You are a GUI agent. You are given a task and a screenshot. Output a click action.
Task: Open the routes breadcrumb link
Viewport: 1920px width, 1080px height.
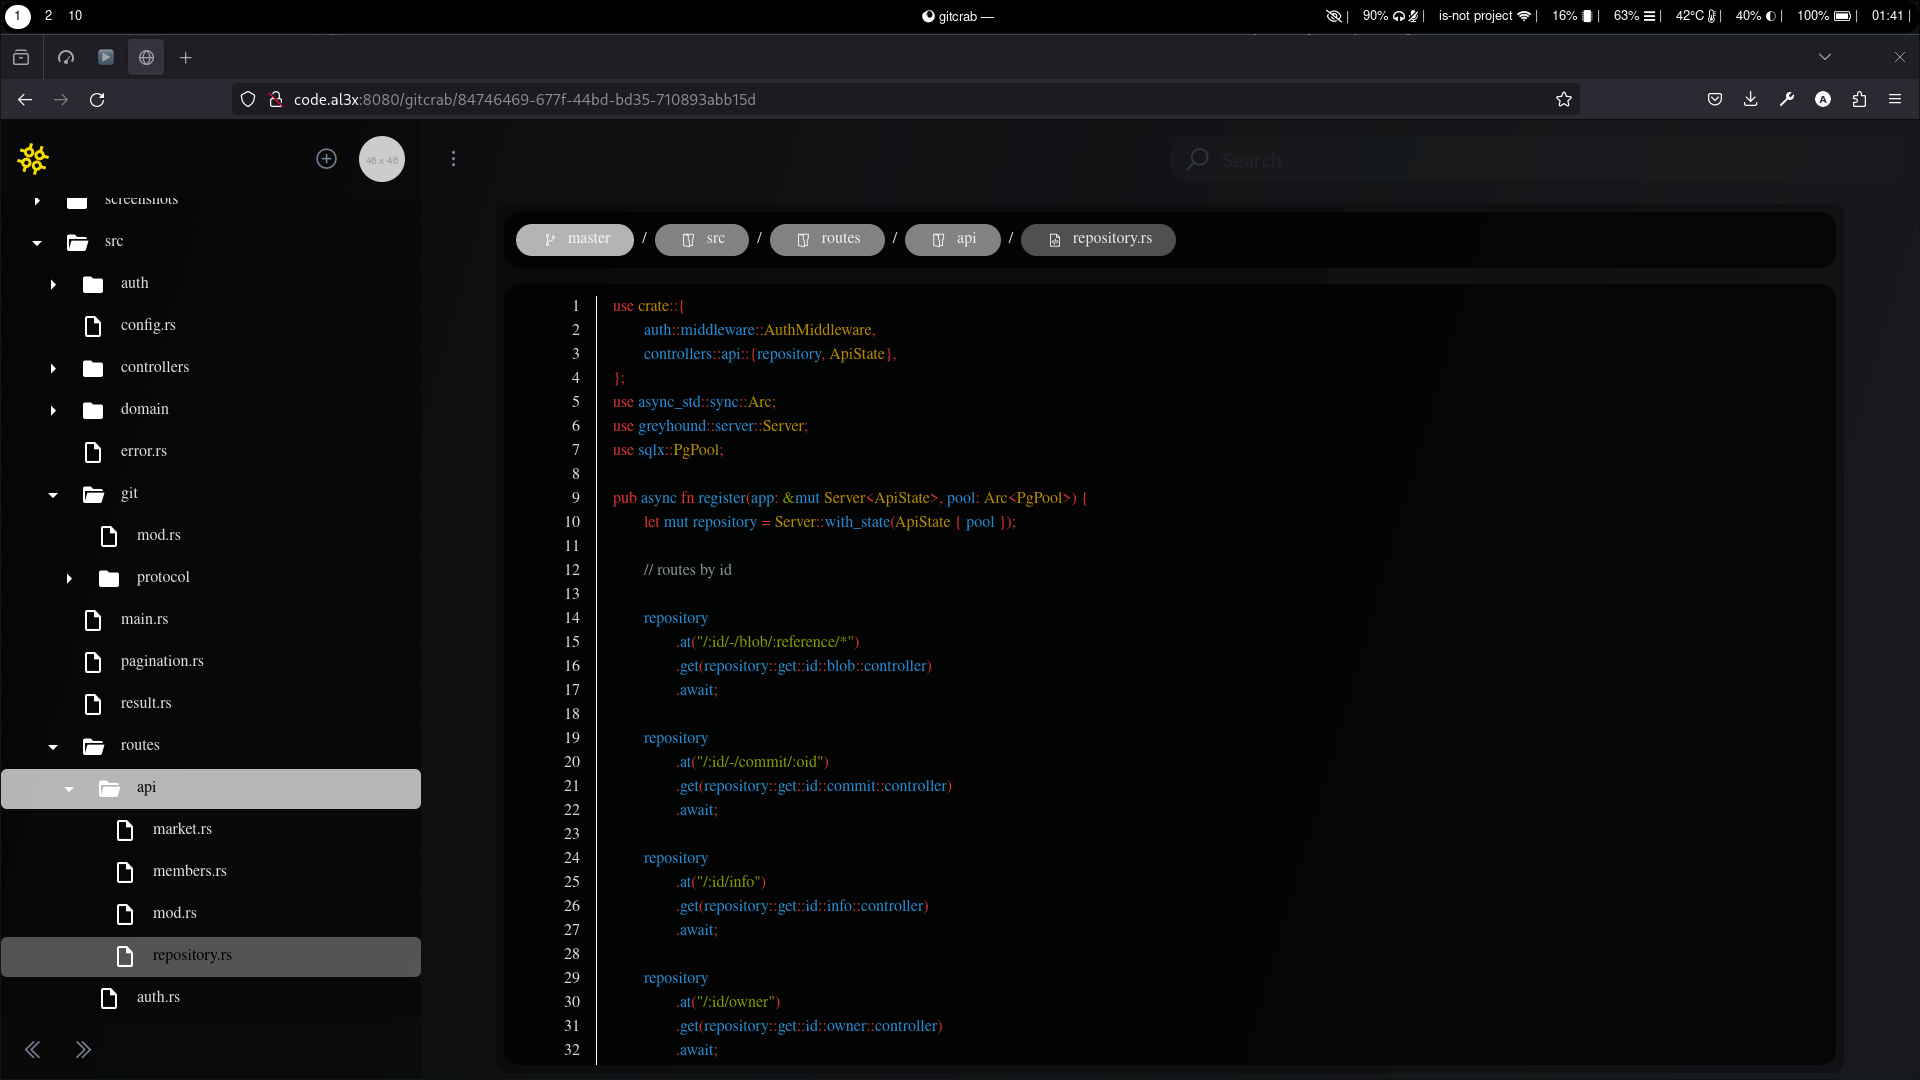(827, 239)
